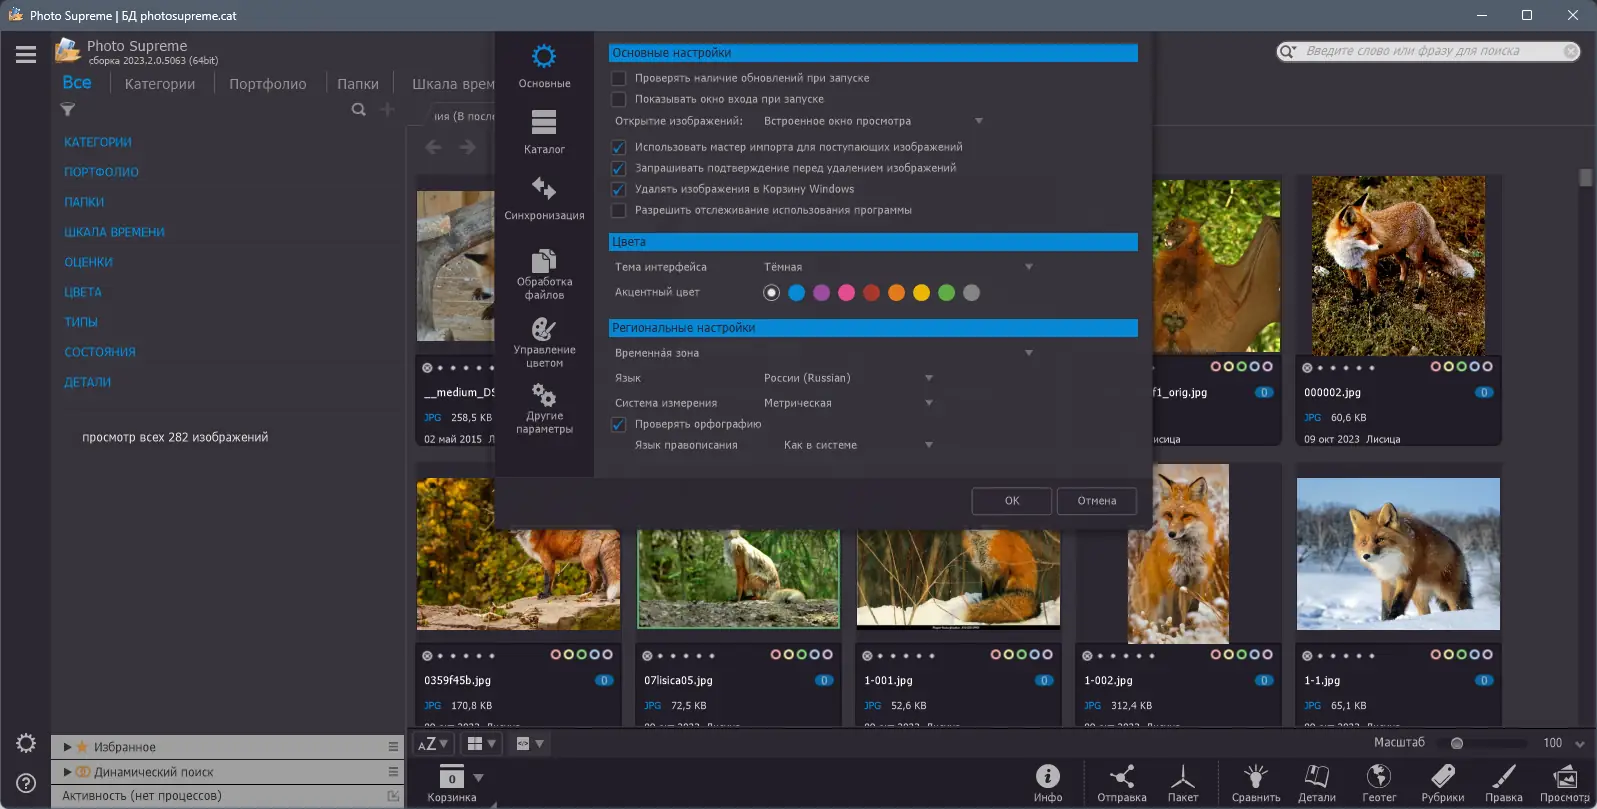The height and width of the screenshot is (809, 1597).
Task: Expand the Динамический поиск panel
Action: click(67, 771)
